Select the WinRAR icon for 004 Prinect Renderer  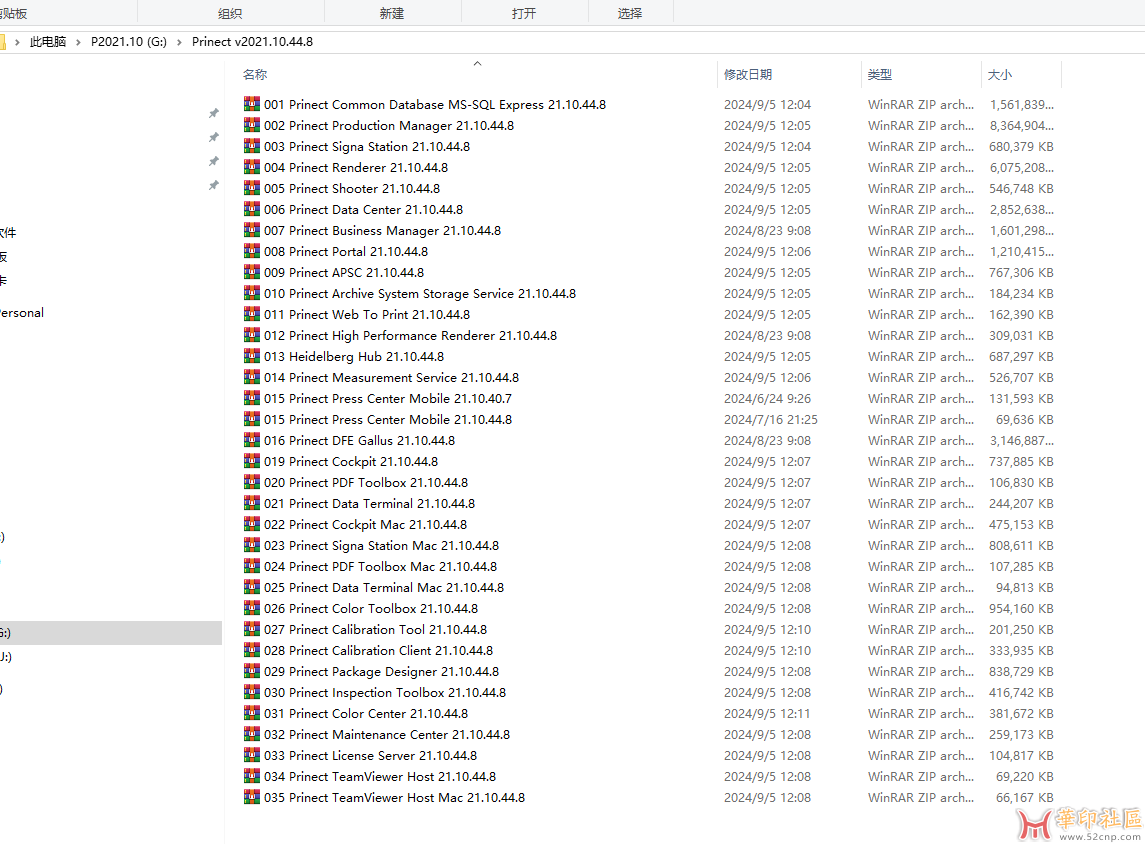click(252, 167)
